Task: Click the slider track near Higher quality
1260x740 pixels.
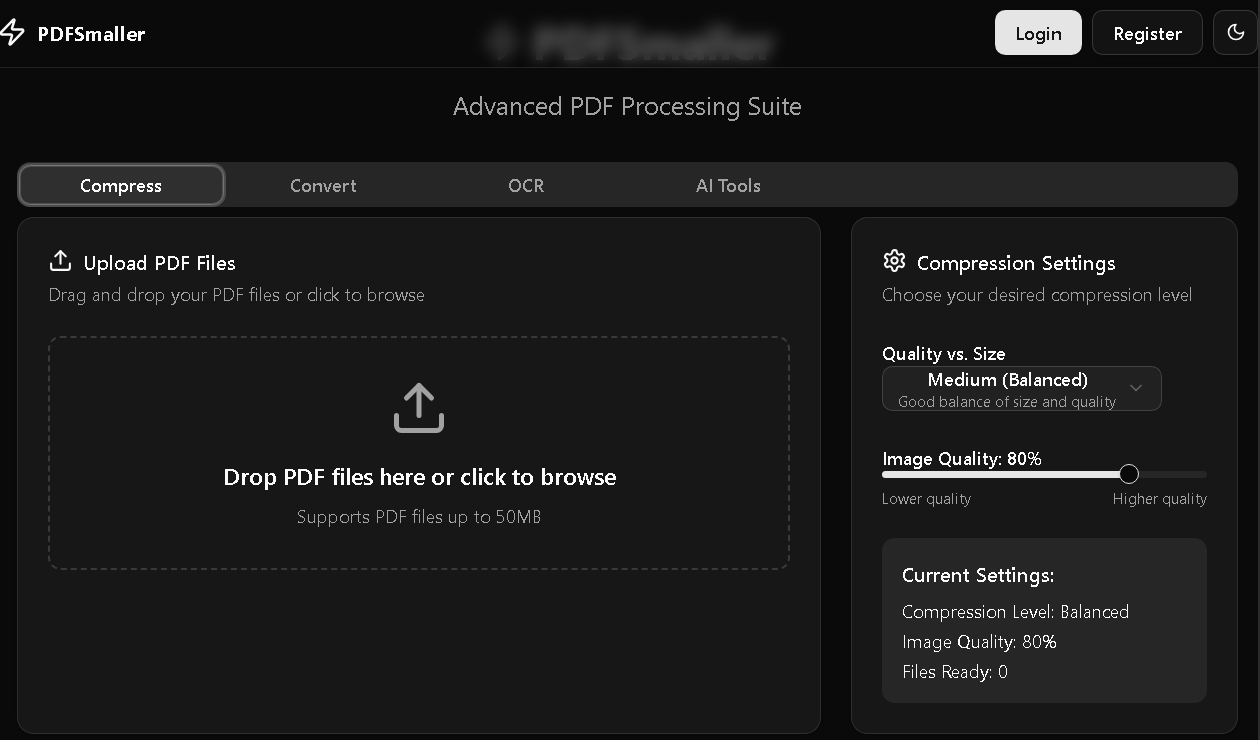Action: (1180, 474)
